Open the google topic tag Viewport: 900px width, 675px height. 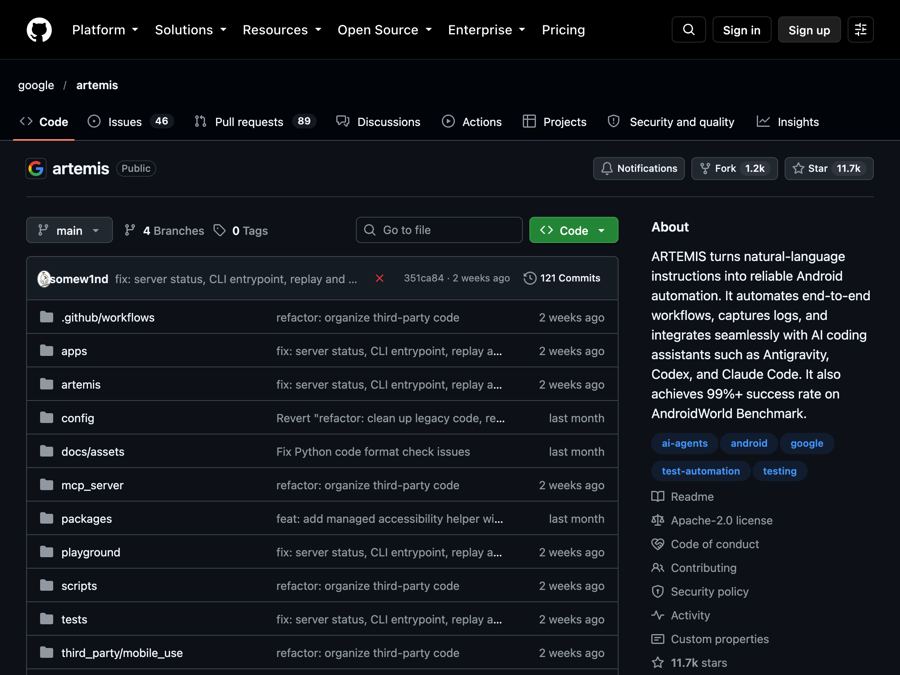coord(806,443)
